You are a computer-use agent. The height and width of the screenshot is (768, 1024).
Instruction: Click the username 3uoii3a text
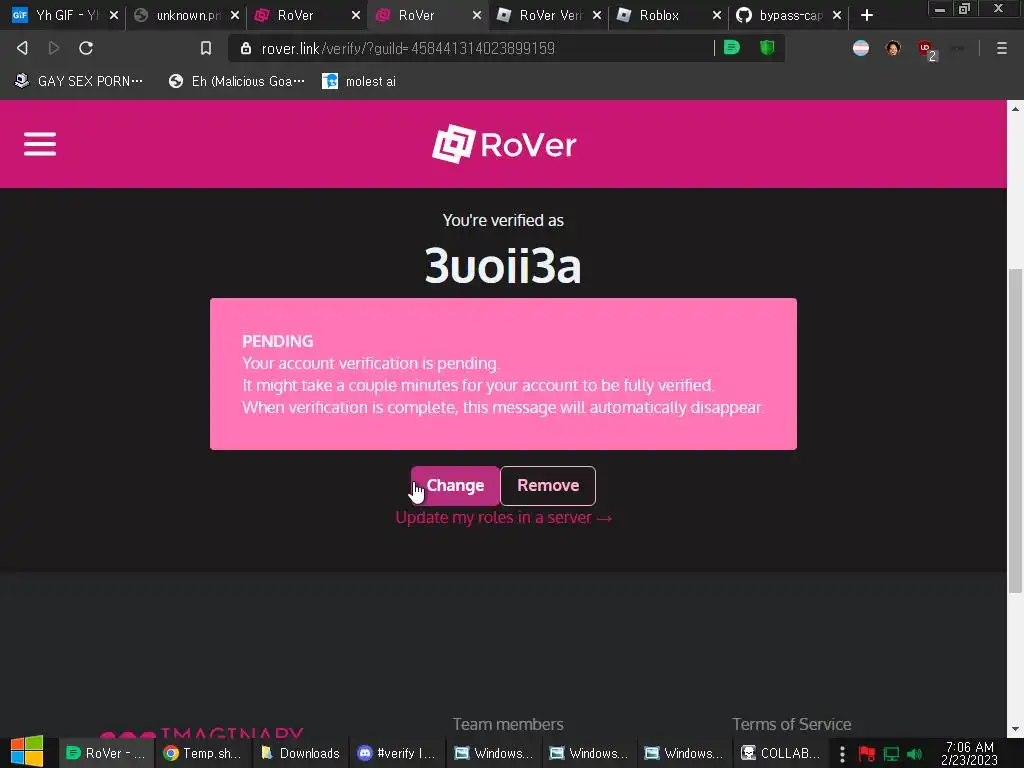click(x=503, y=266)
